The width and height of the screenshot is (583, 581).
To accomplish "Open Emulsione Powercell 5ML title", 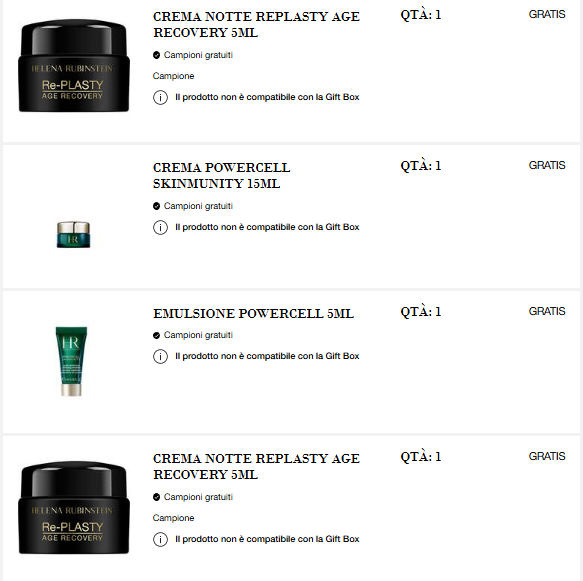I will point(253,314).
